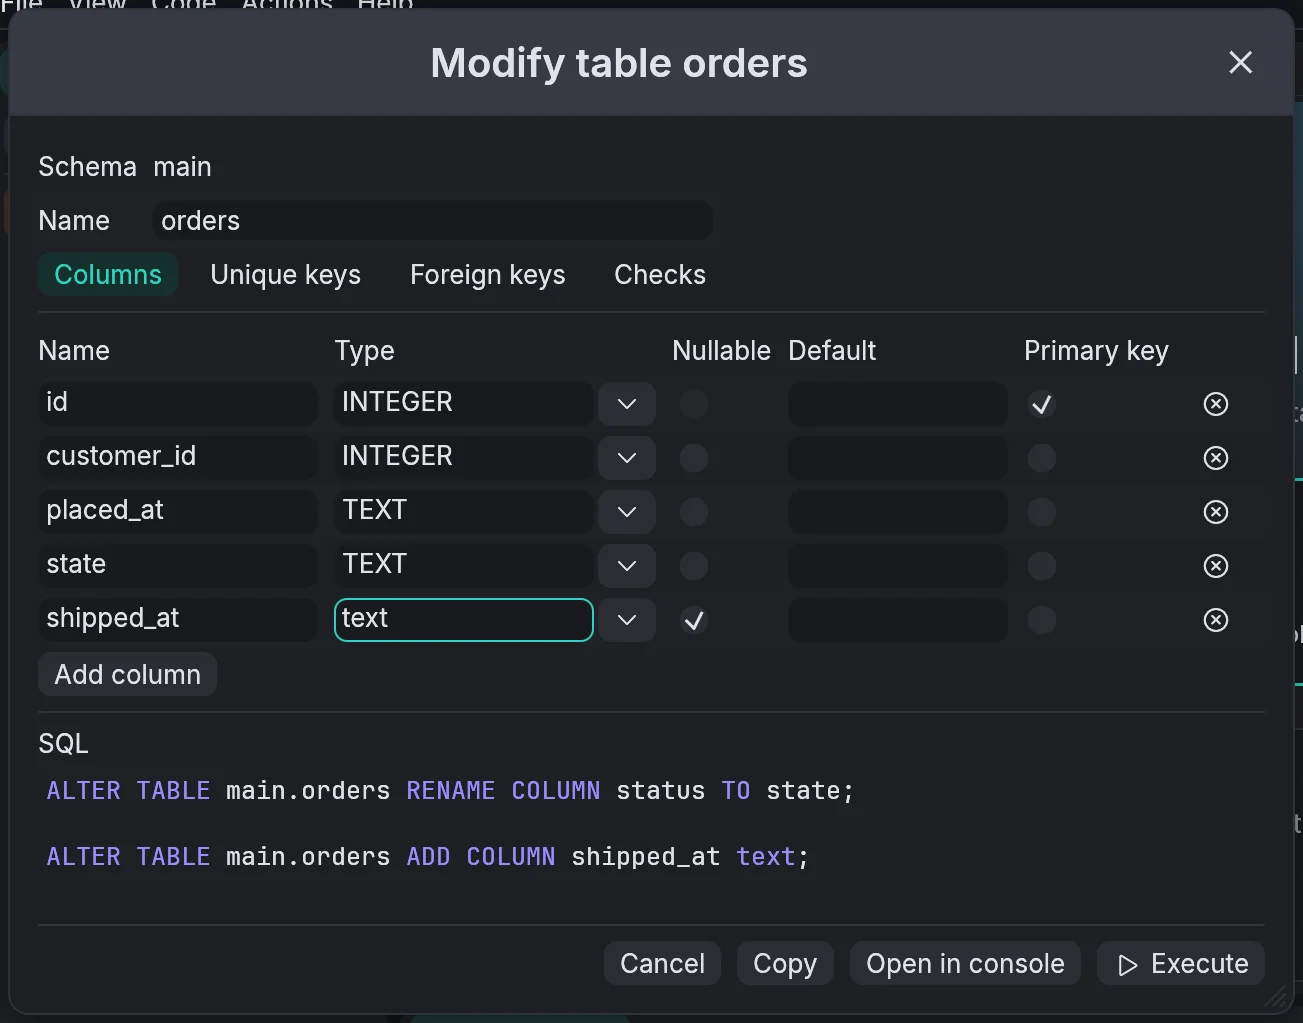Open type dropdown for id column

click(x=627, y=404)
